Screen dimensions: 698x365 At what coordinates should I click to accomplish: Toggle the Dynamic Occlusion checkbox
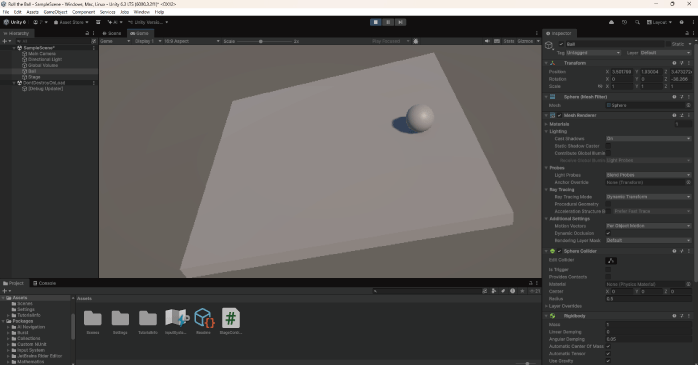pos(608,233)
